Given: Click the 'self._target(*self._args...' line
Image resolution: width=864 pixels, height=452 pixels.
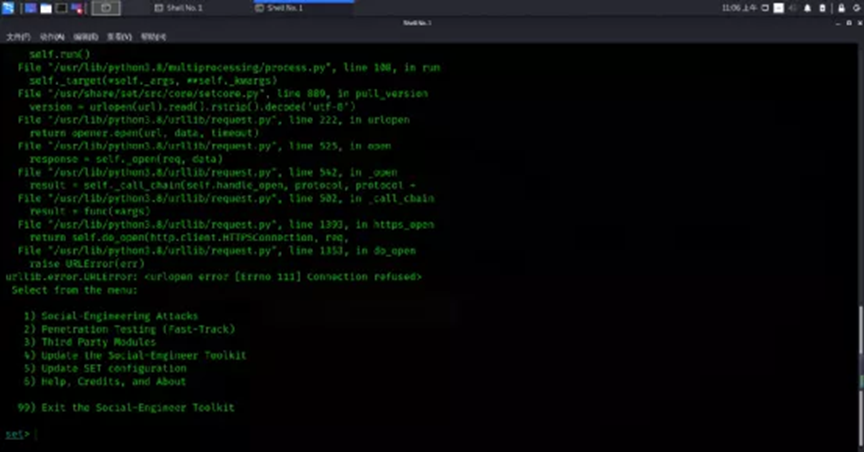Looking at the screenshot, I should (x=153, y=80).
